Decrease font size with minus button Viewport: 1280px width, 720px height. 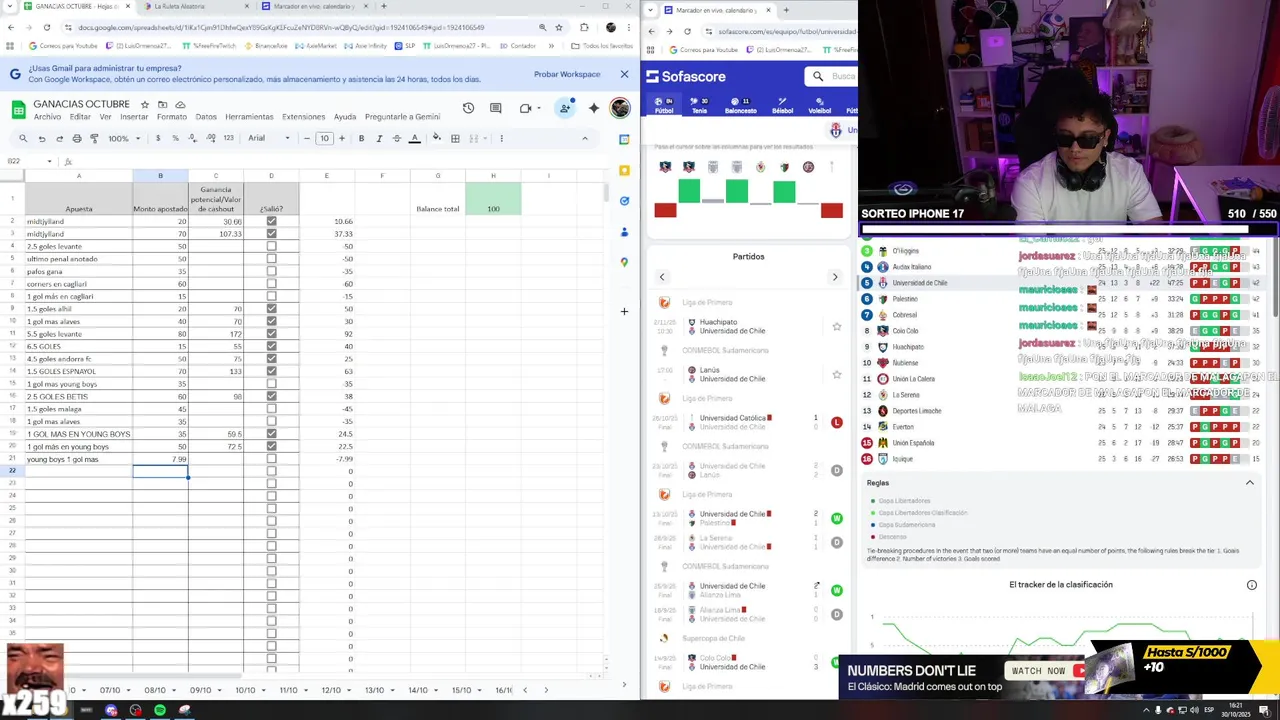pyautogui.click(x=307, y=138)
